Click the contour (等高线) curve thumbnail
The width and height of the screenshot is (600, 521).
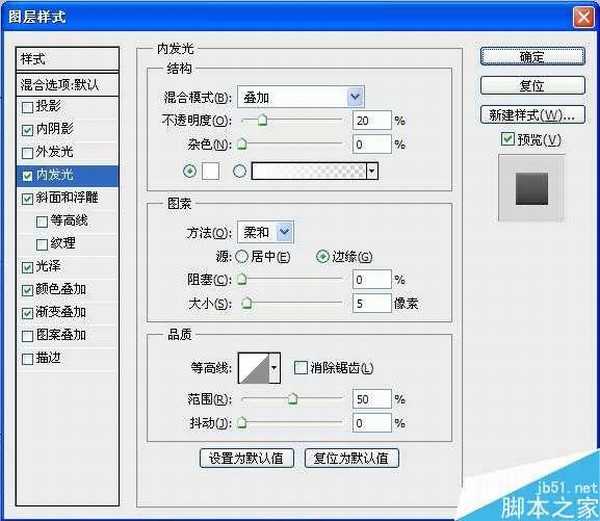point(253,368)
